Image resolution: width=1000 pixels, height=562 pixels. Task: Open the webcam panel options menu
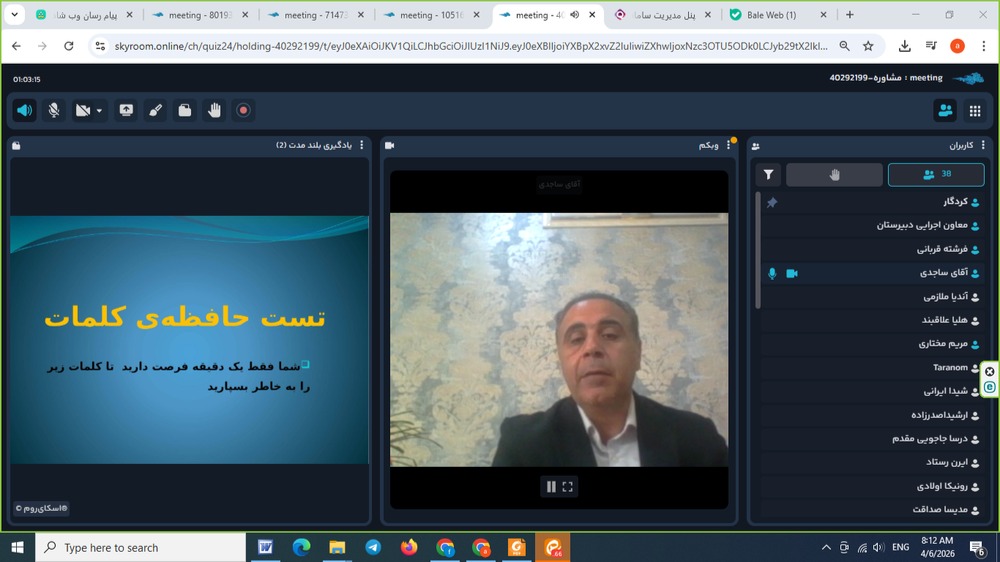[x=728, y=145]
